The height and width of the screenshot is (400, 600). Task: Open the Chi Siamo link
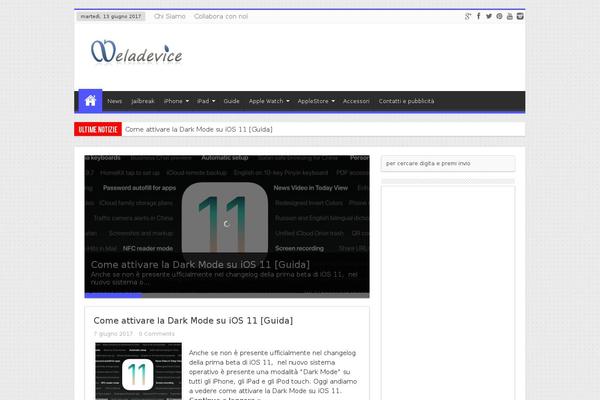click(x=170, y=16)
